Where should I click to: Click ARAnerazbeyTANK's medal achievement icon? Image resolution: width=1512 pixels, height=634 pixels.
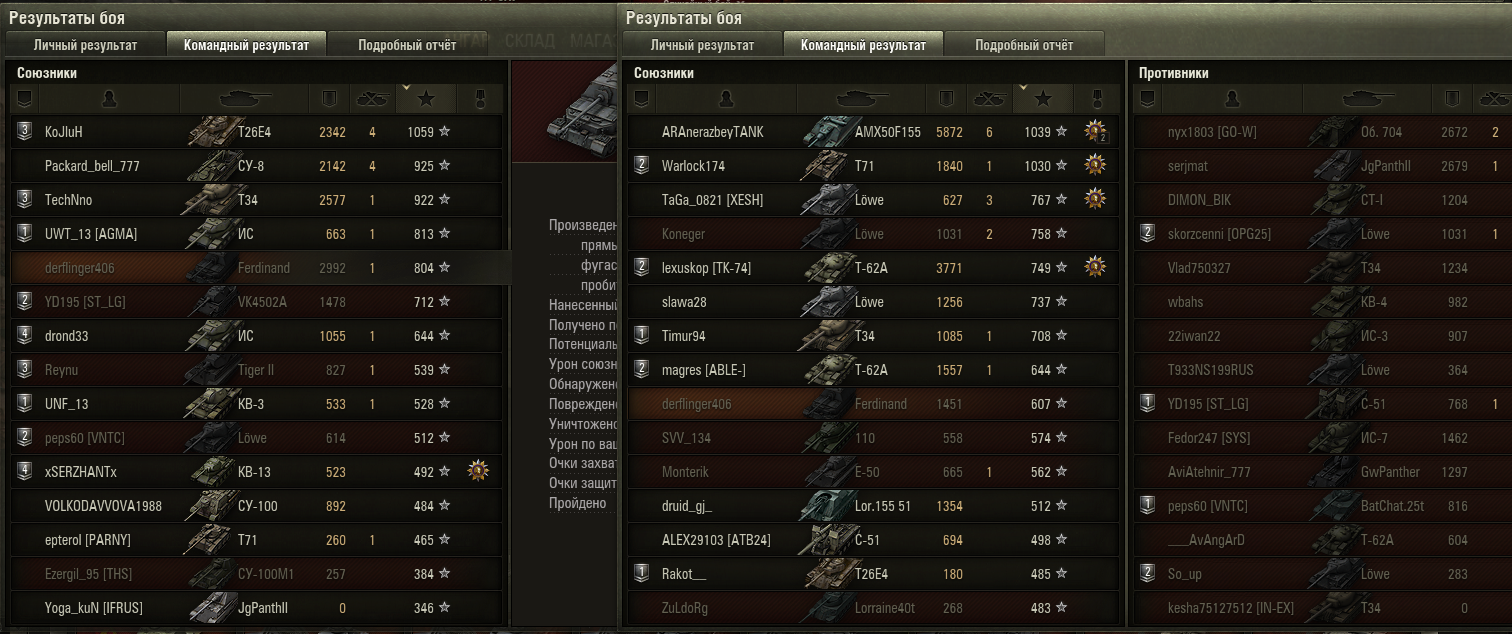[x=1097, y=132]
